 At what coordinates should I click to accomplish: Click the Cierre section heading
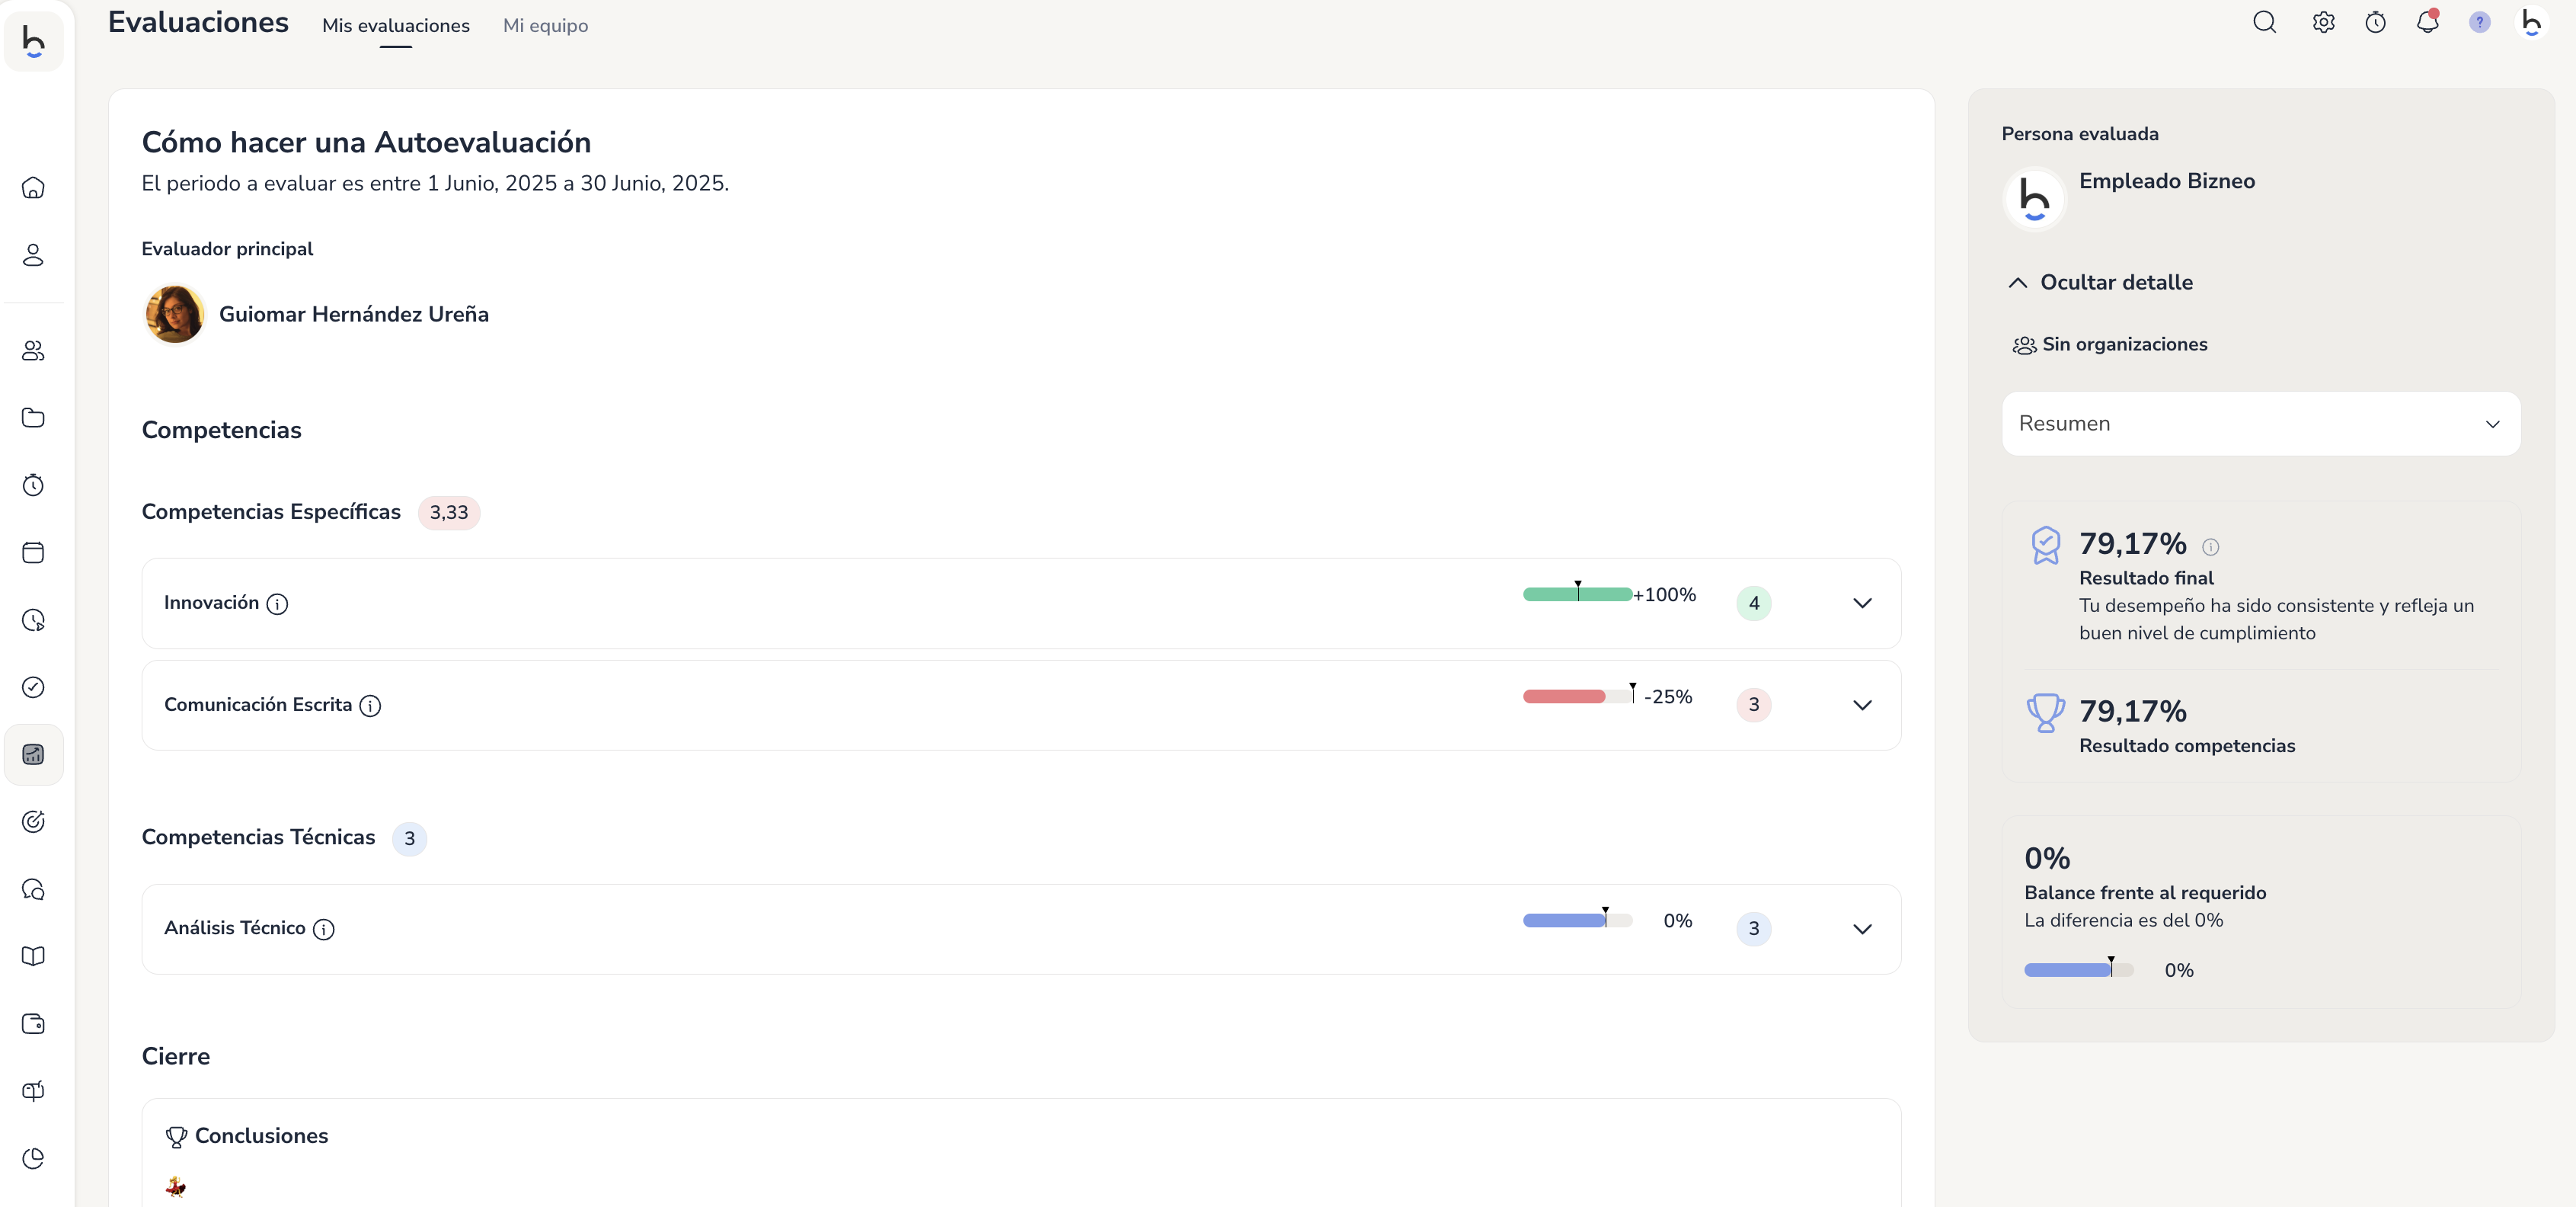click(x=176, y=1056)
